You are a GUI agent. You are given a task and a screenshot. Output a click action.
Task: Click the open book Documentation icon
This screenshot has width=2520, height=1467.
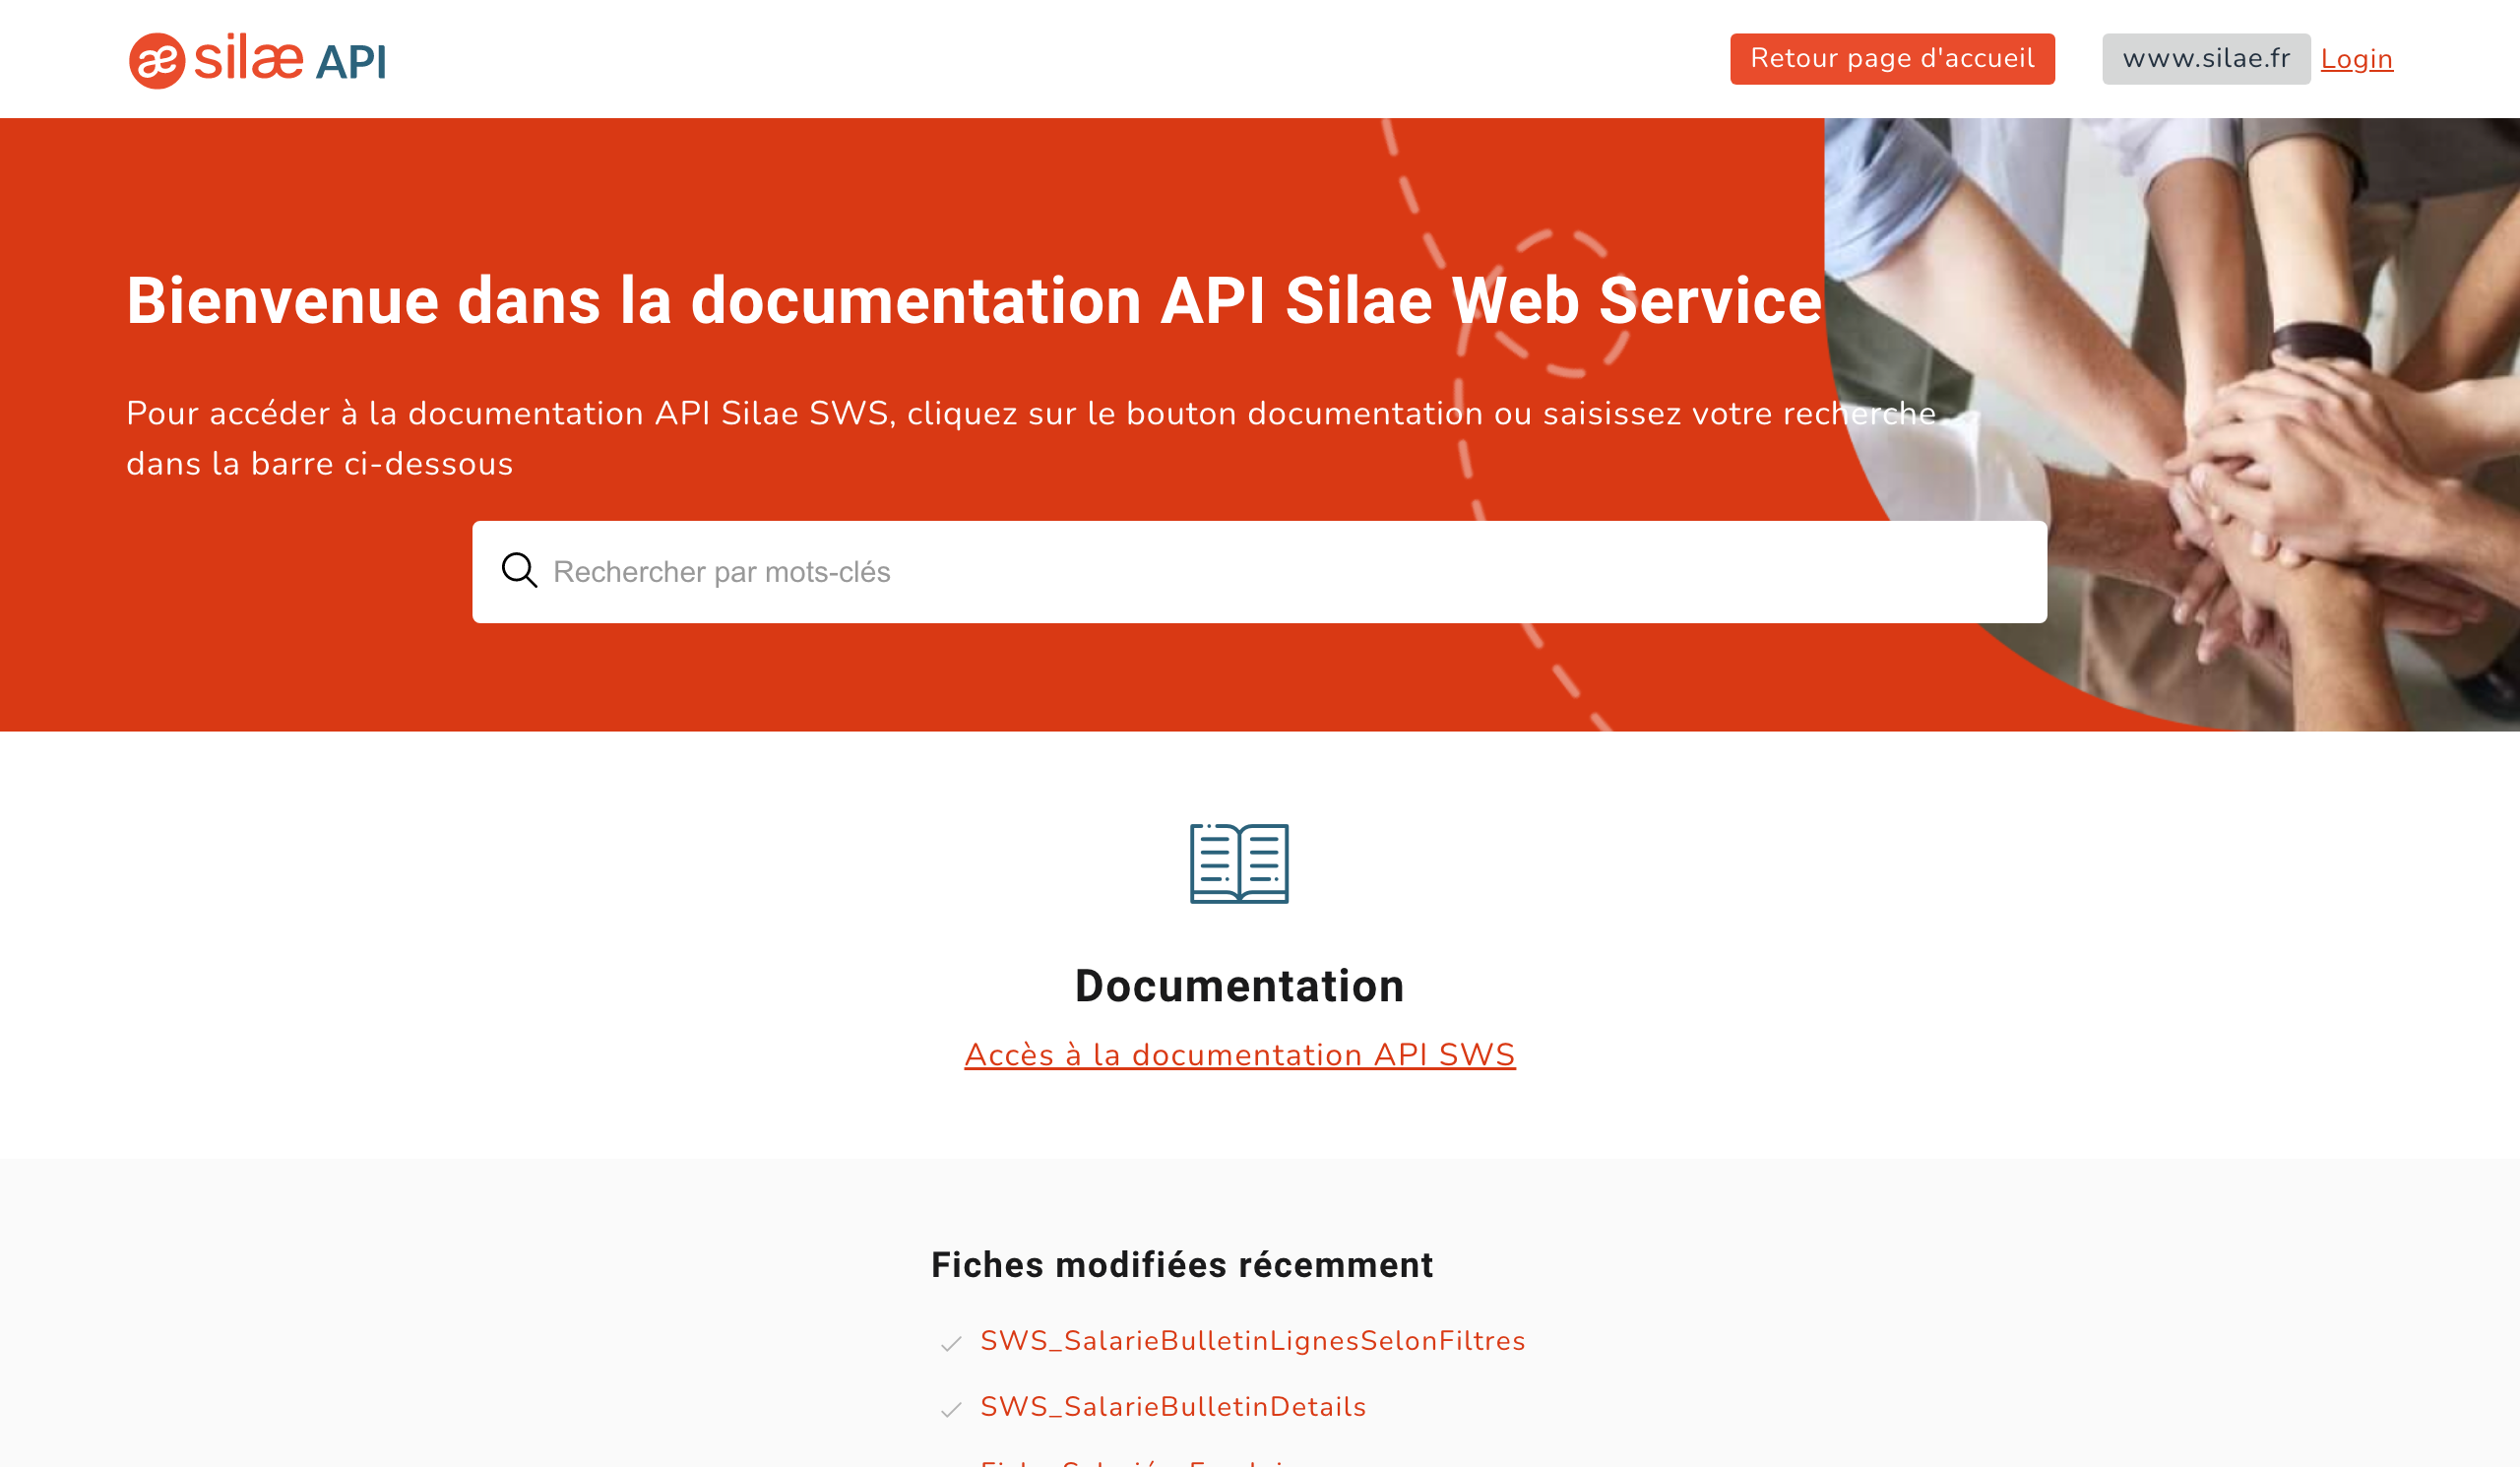(x=1239, y=863)
